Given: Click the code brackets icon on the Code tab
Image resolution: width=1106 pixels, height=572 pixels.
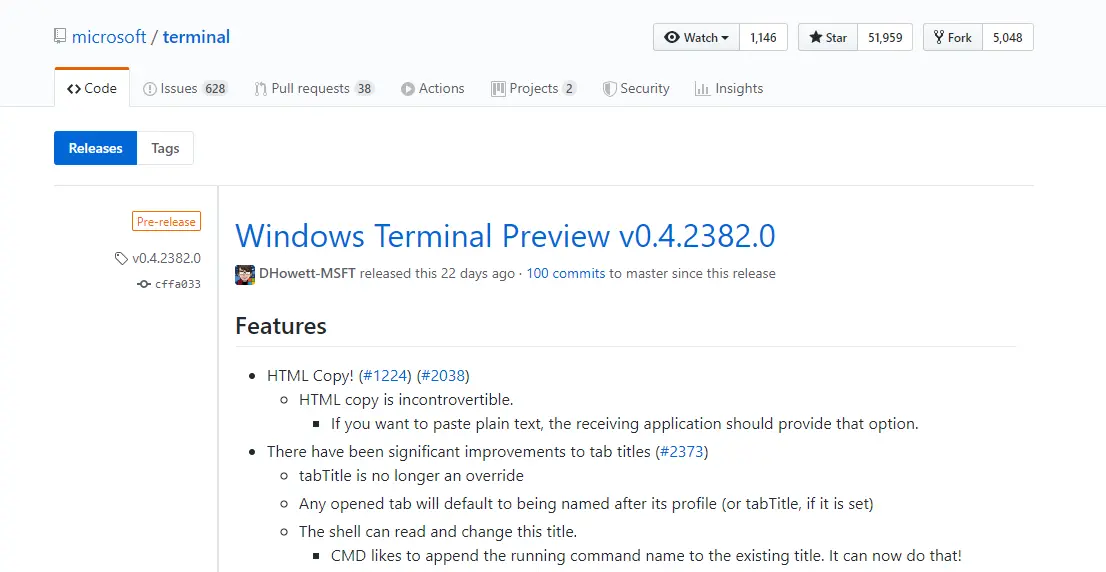Looking at the screenshot, I should pyautogui.click(x=74, y=89).
